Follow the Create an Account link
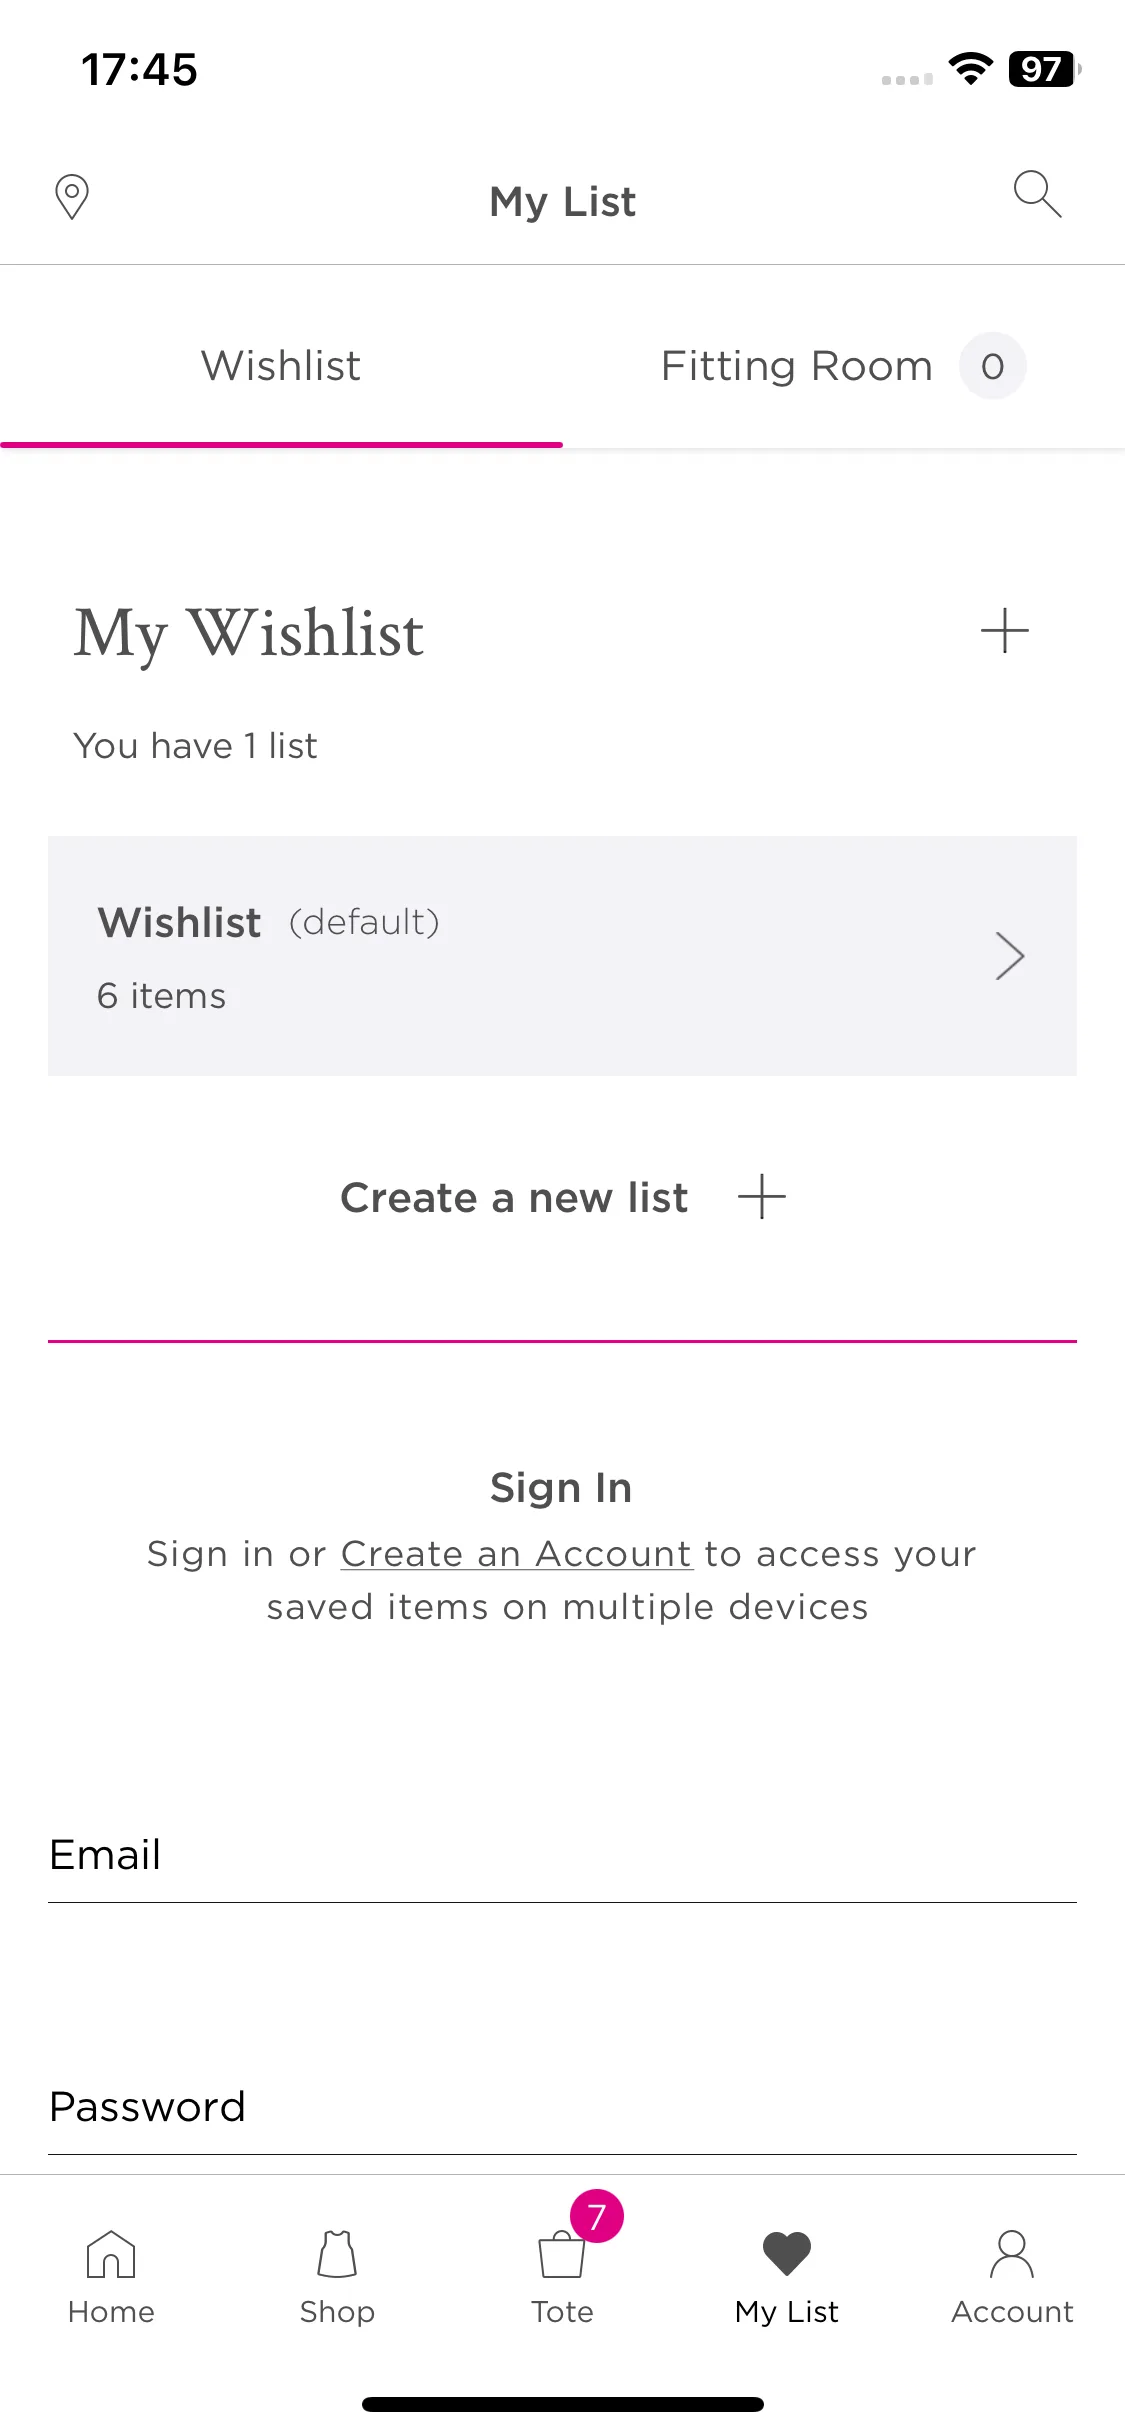Viewport: 1125px width, 2436px height. 517,1554
